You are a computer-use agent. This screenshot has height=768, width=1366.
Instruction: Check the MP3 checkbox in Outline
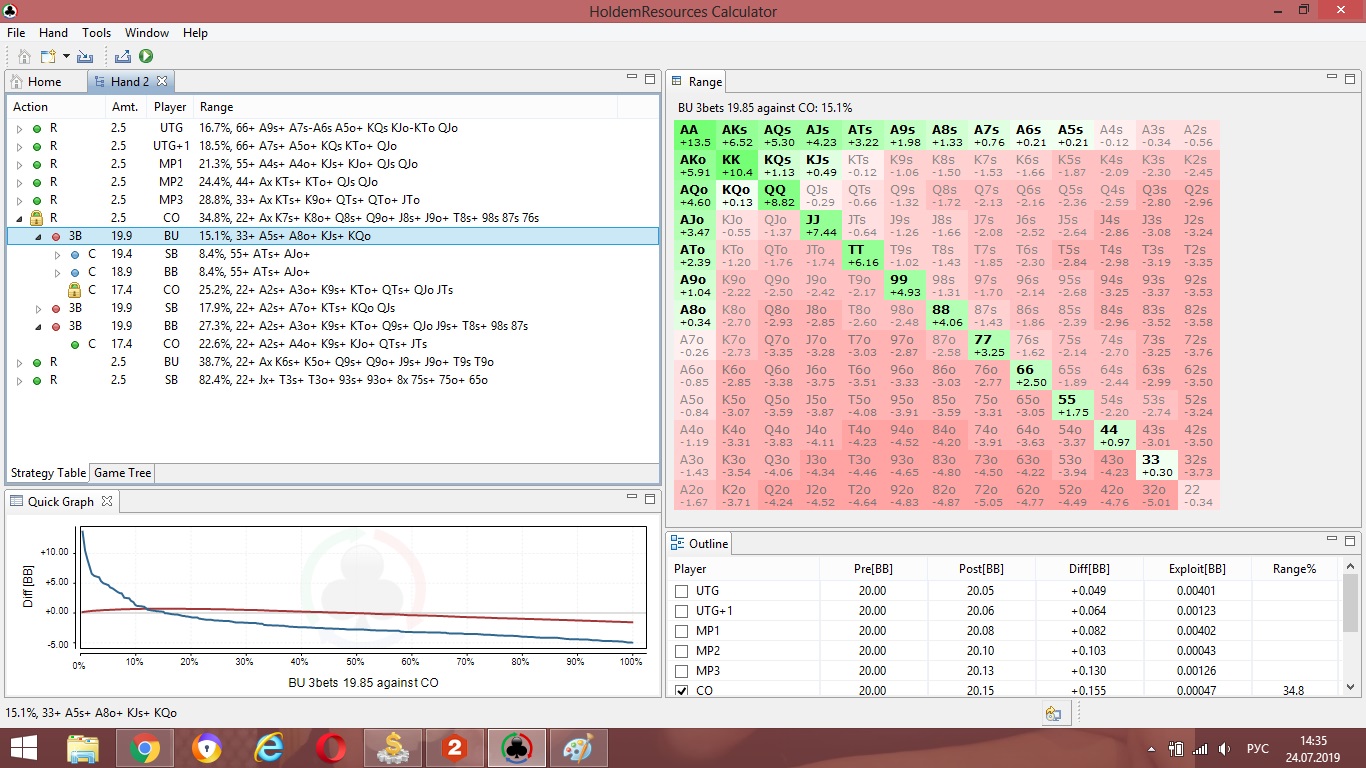tap(682, 671)
